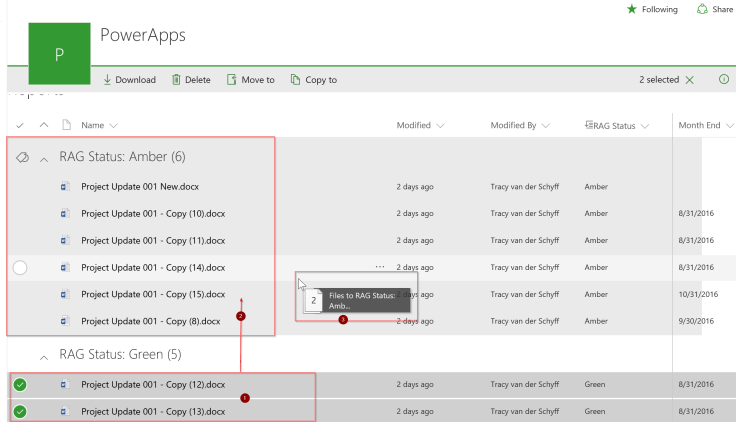Open ellipsis menu for Copy (14).docx
The image size is (736, 422).
pos(379,267)
